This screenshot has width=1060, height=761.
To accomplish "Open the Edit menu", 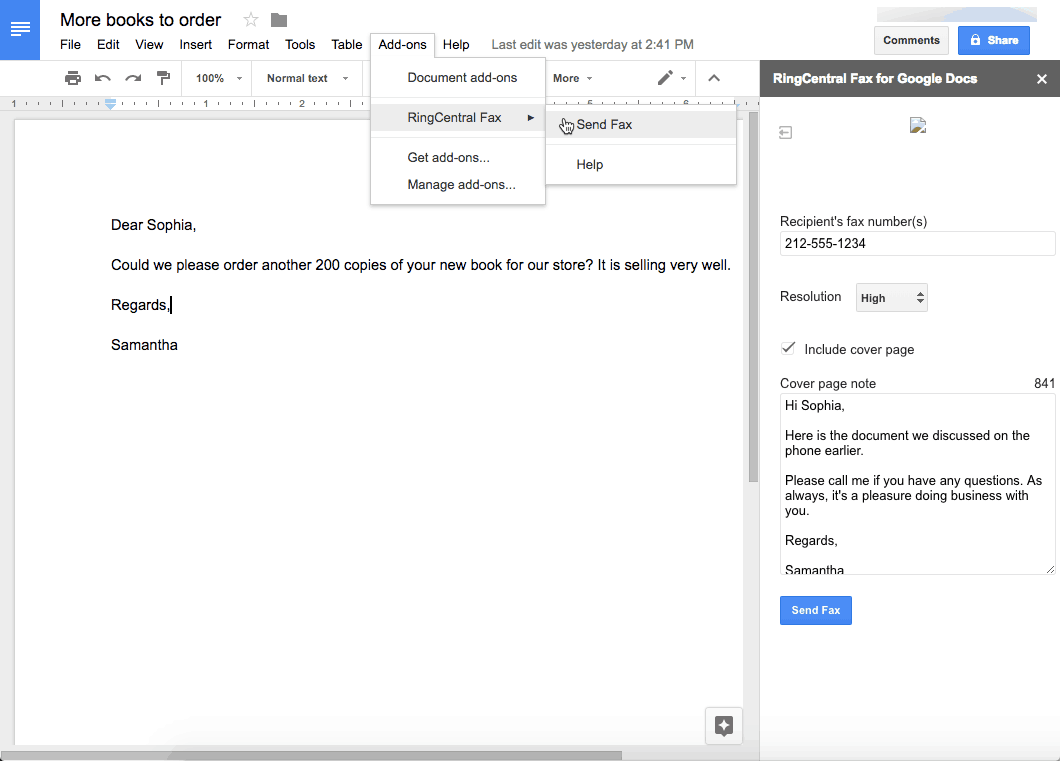I will pos(108,45).
